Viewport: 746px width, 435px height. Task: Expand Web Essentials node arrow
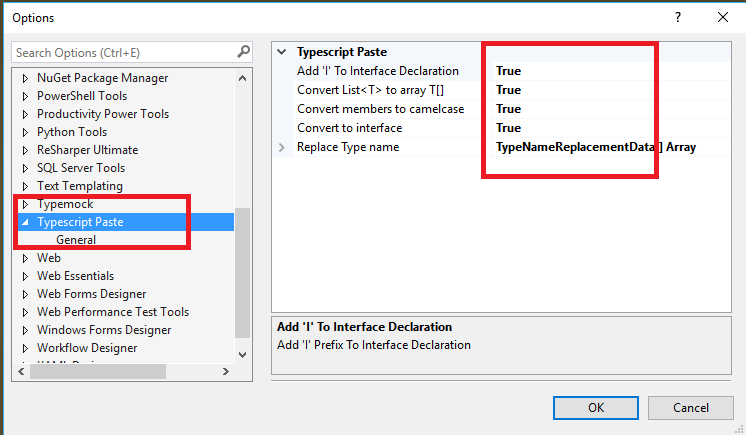point(25,277)
